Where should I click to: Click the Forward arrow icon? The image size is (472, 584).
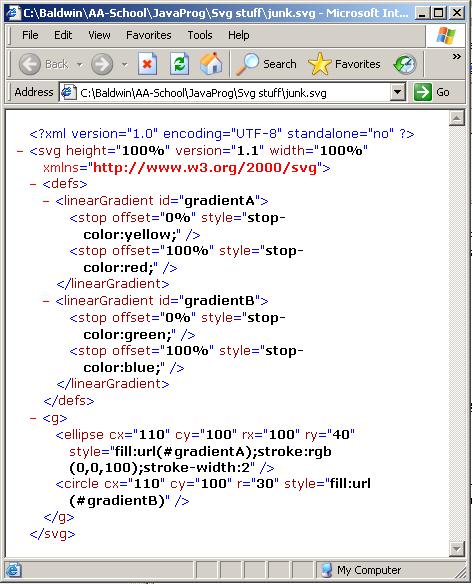click(x=102, y=64)
